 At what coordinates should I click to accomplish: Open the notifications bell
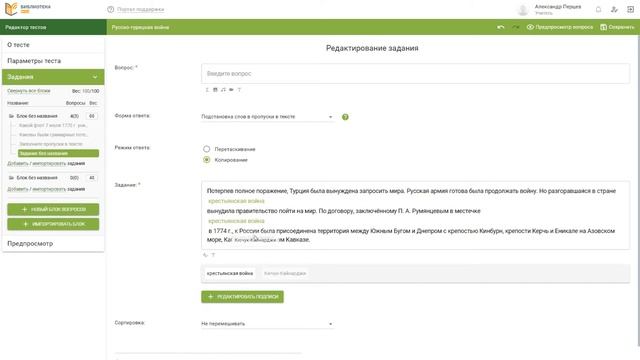click(x=598, y=9)
